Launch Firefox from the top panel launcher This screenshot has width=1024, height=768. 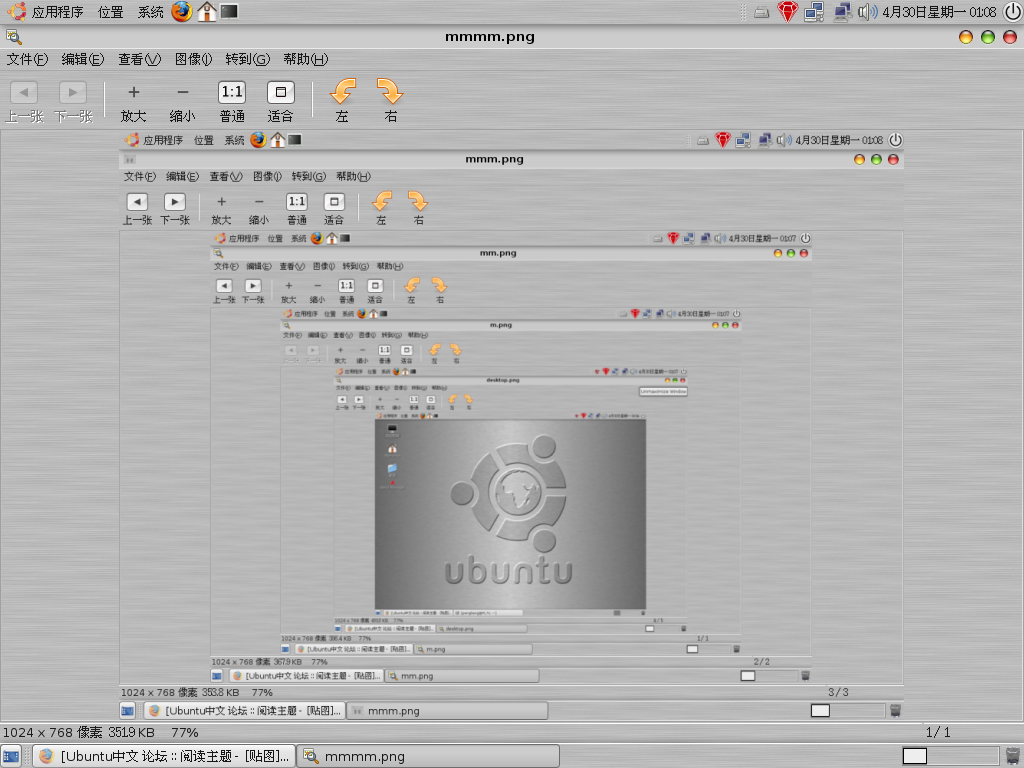(182, 12)
